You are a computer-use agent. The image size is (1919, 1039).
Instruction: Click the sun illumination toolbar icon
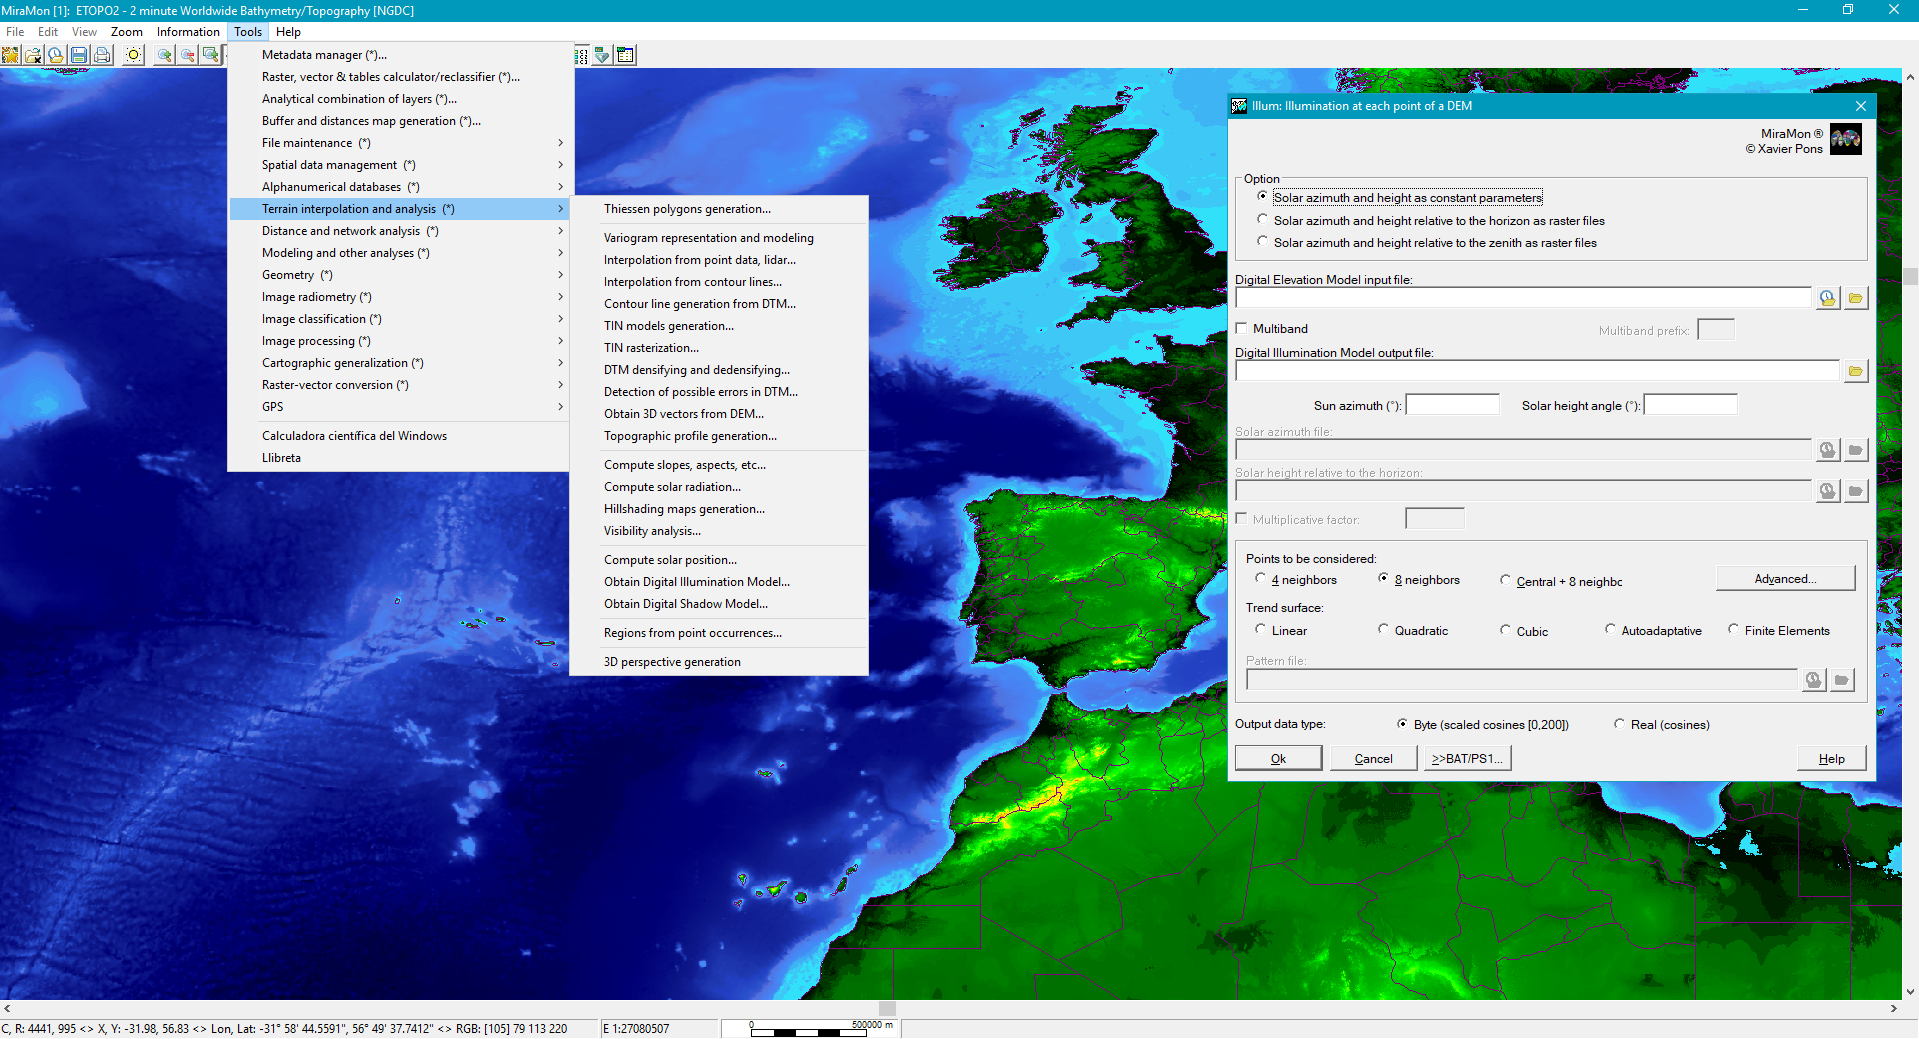point(133,55)
